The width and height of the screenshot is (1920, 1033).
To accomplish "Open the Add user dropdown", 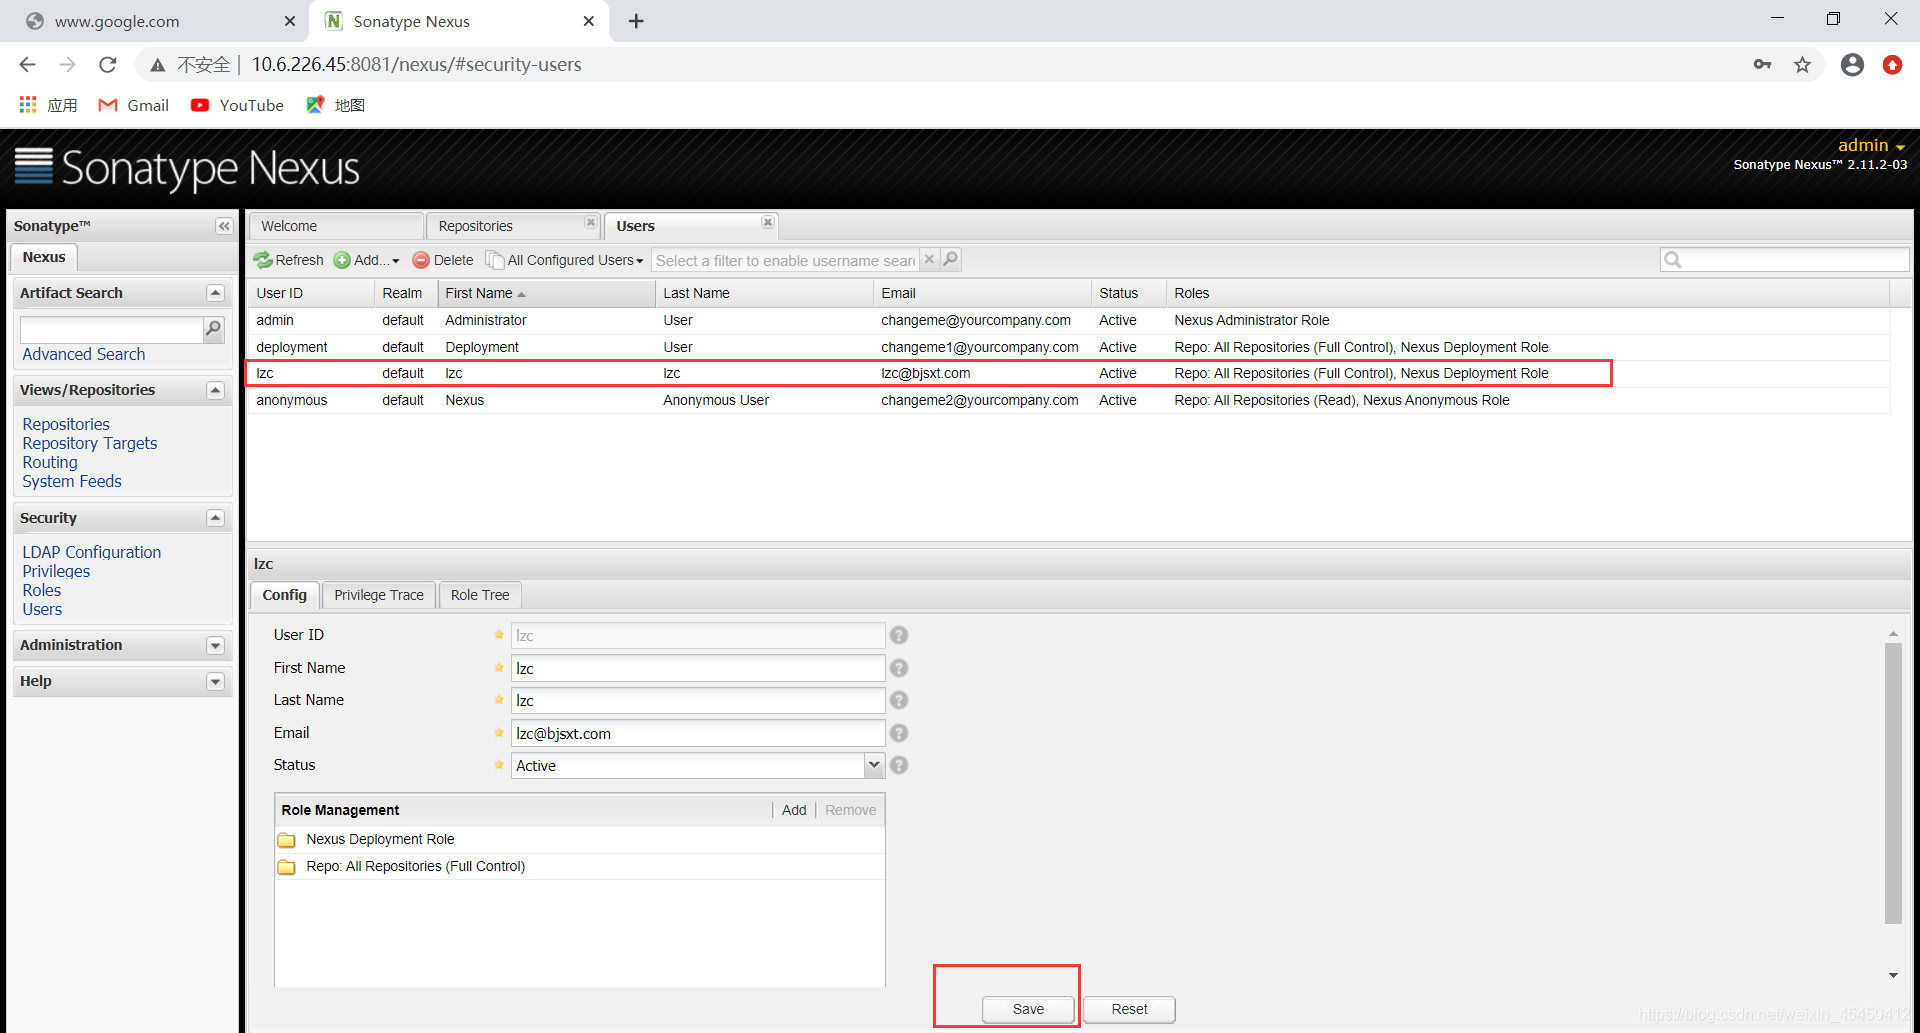I will [x=367, y=260].
